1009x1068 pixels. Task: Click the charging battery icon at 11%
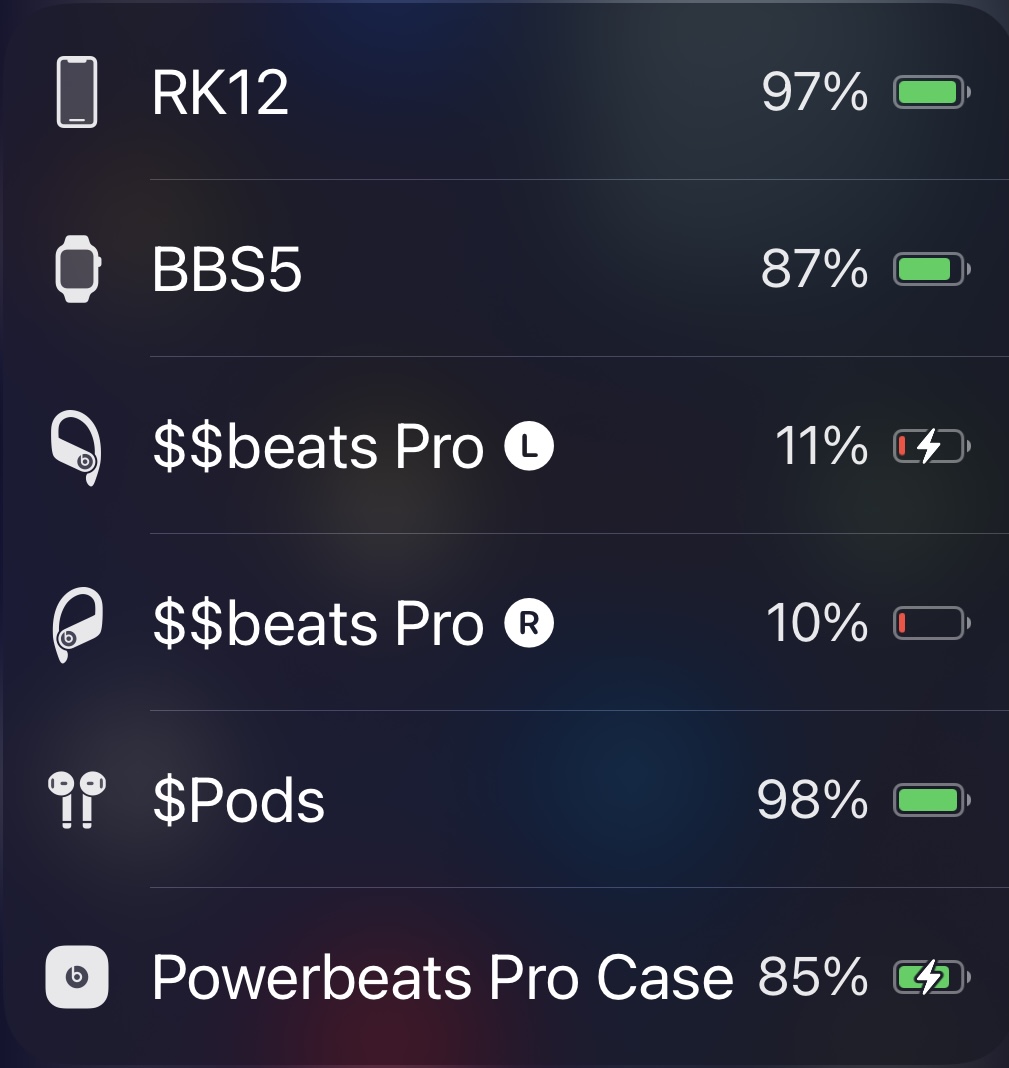click(x=931, y=446)
